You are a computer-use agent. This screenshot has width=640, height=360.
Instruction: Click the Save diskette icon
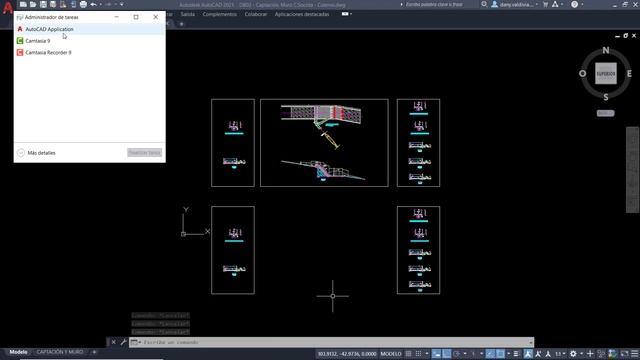coord(43,4)
